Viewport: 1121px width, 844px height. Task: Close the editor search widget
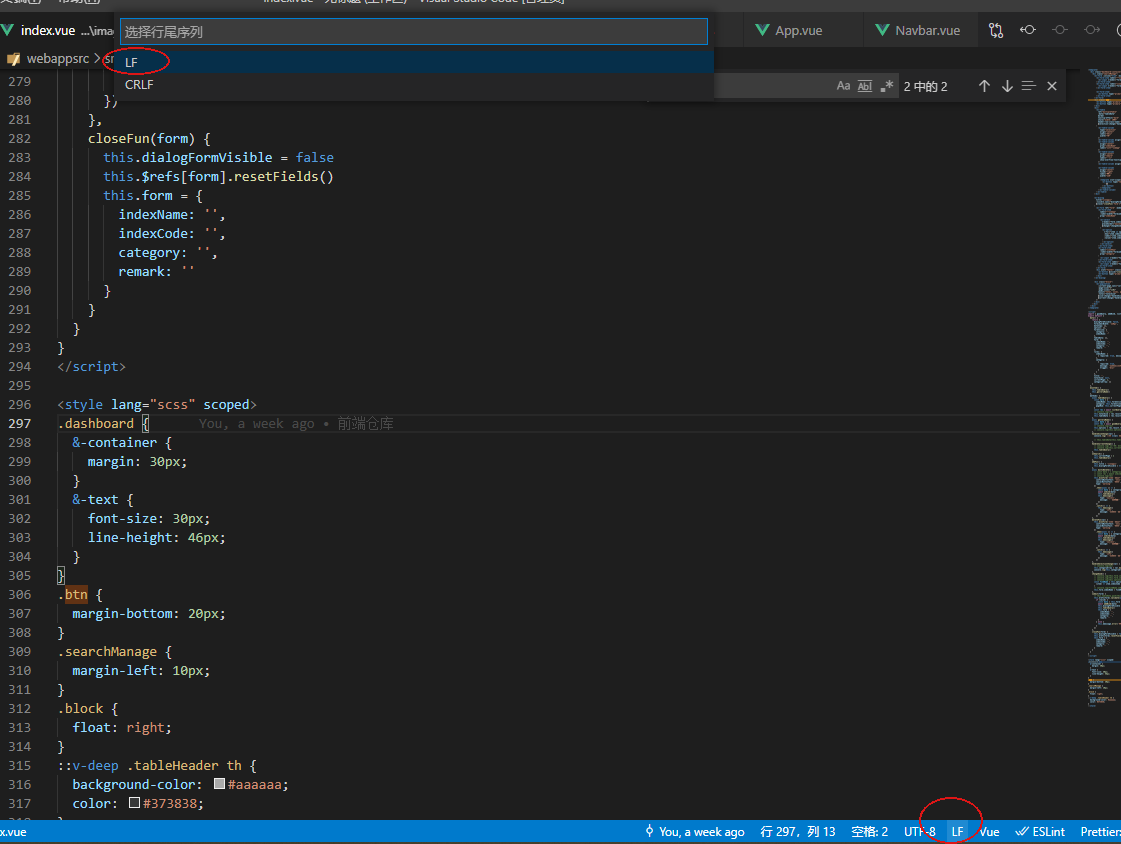pyautogui.click(x=1051, y=86)
